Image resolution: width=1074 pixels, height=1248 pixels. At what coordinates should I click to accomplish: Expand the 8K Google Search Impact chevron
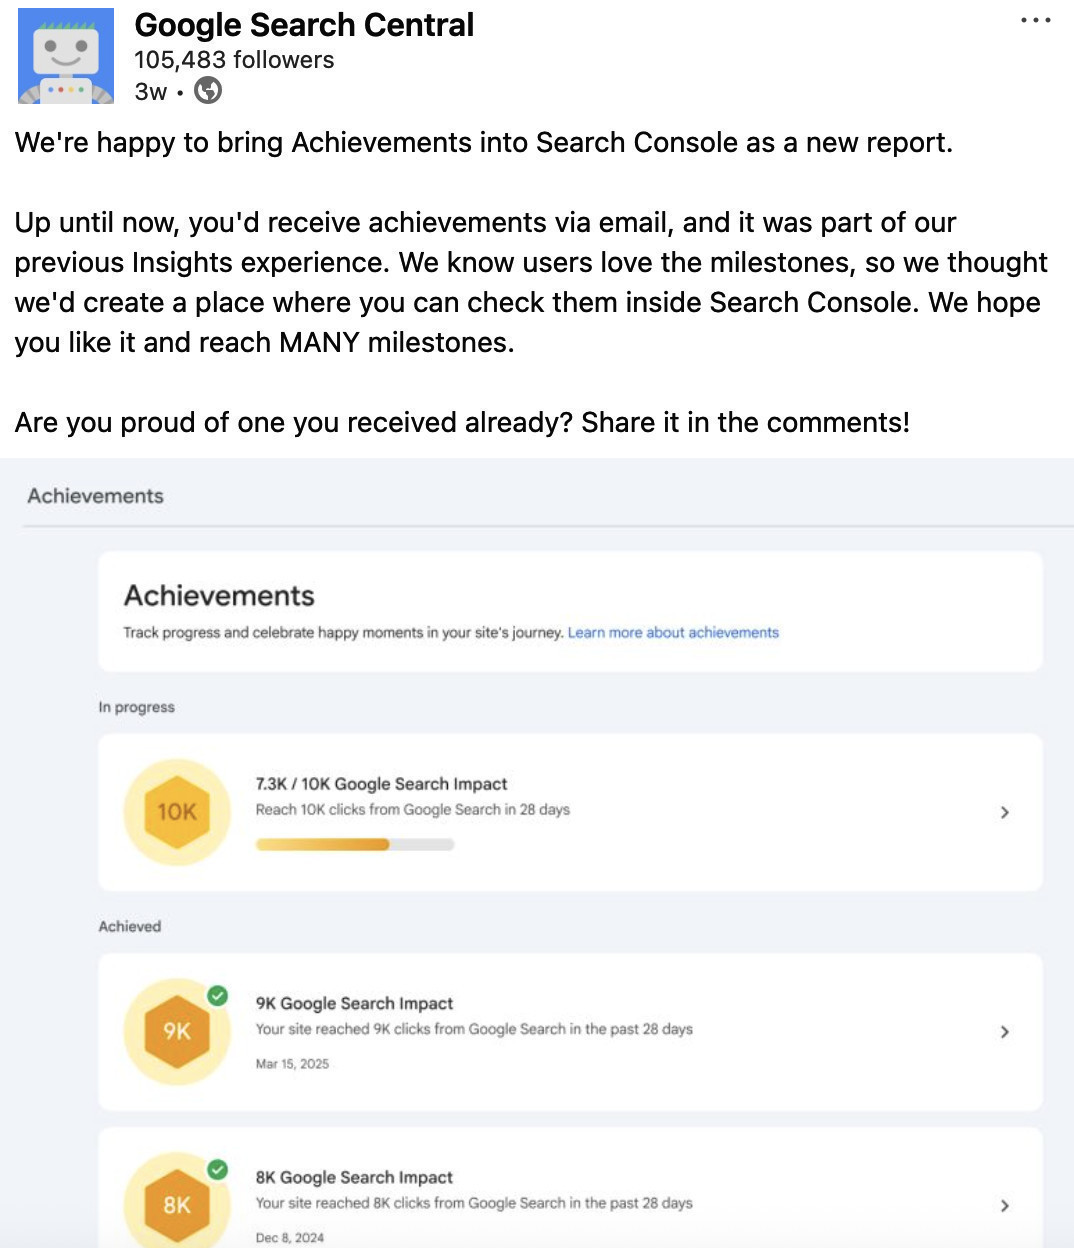pos(1005,1205)
